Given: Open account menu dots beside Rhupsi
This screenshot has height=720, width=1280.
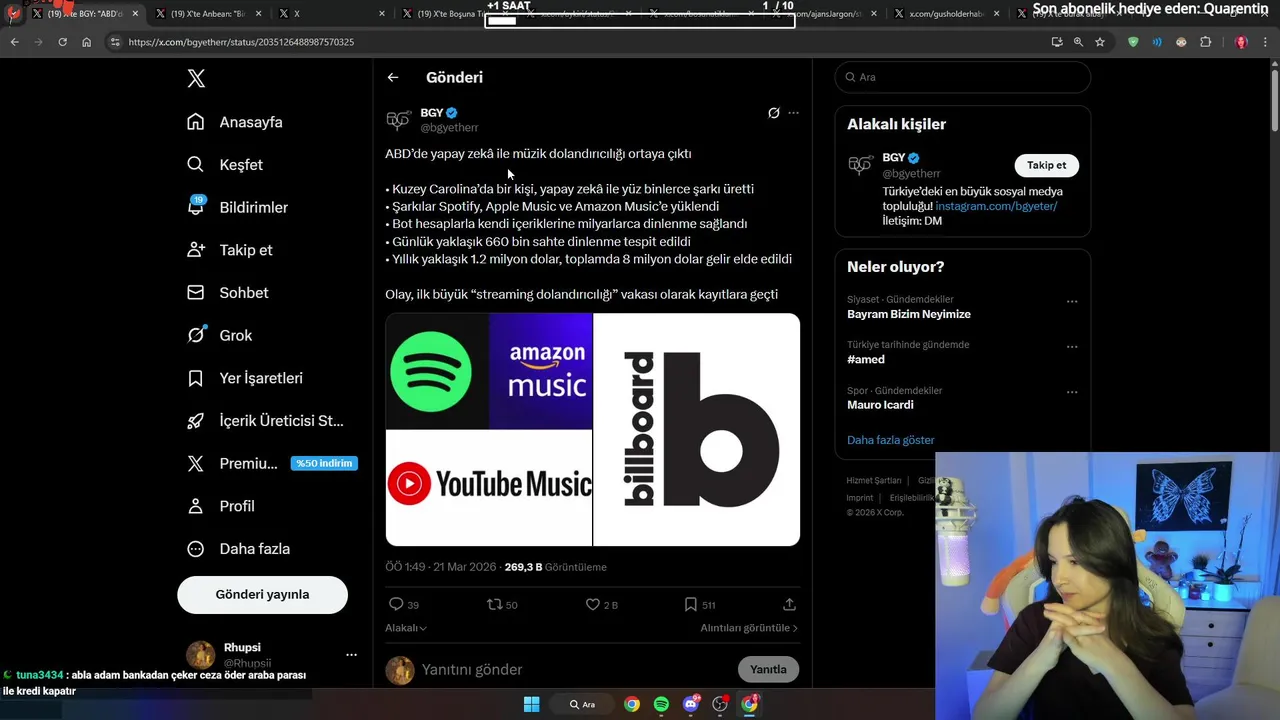Looking at the screenshot, I should tap(351, 655).
